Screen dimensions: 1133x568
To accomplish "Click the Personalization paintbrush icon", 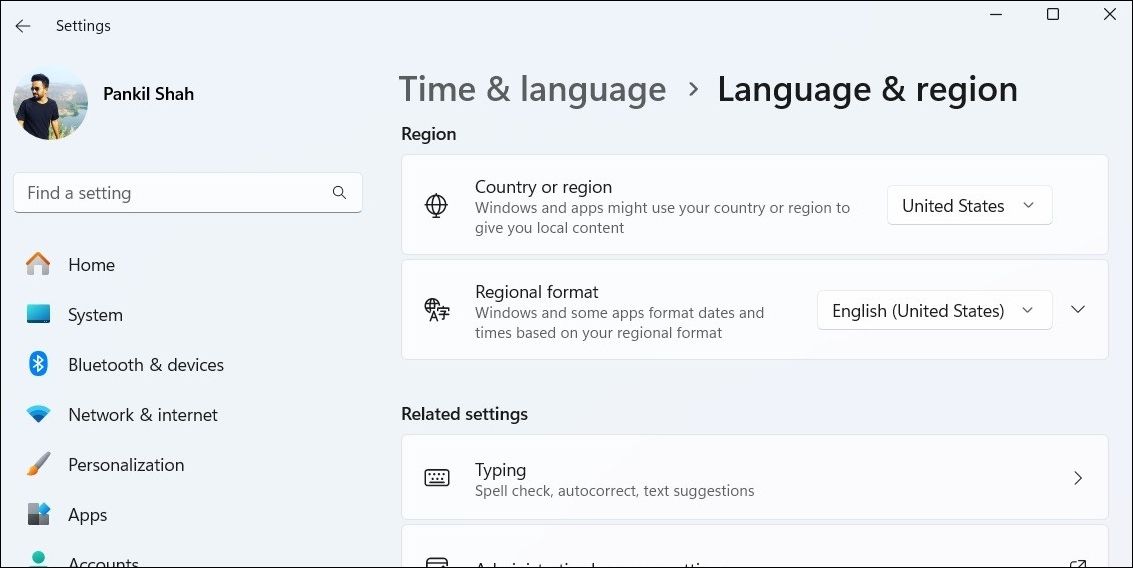I will (x=38, y=465).
